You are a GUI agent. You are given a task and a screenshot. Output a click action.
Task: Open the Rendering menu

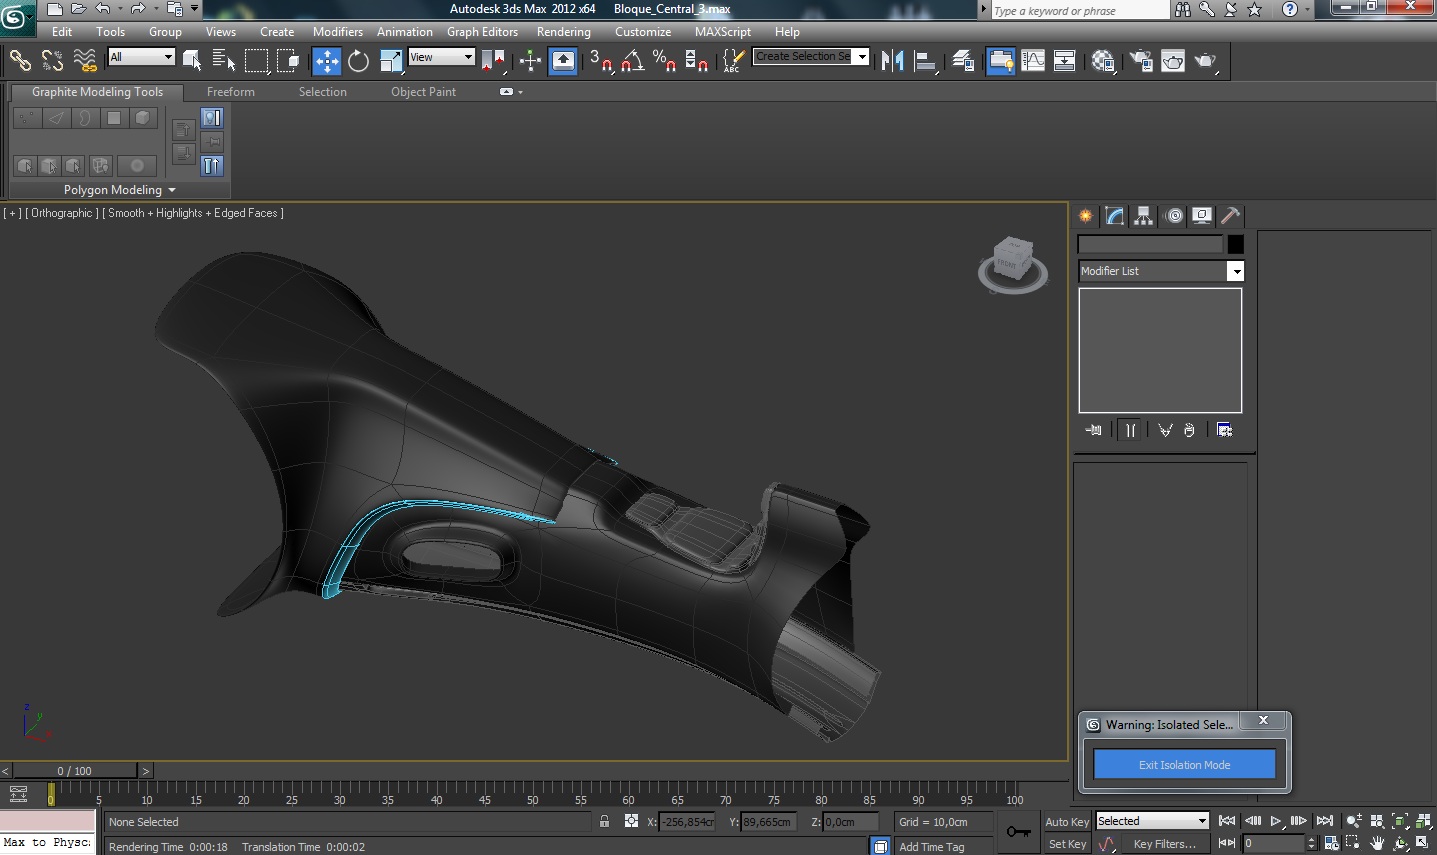563,32
